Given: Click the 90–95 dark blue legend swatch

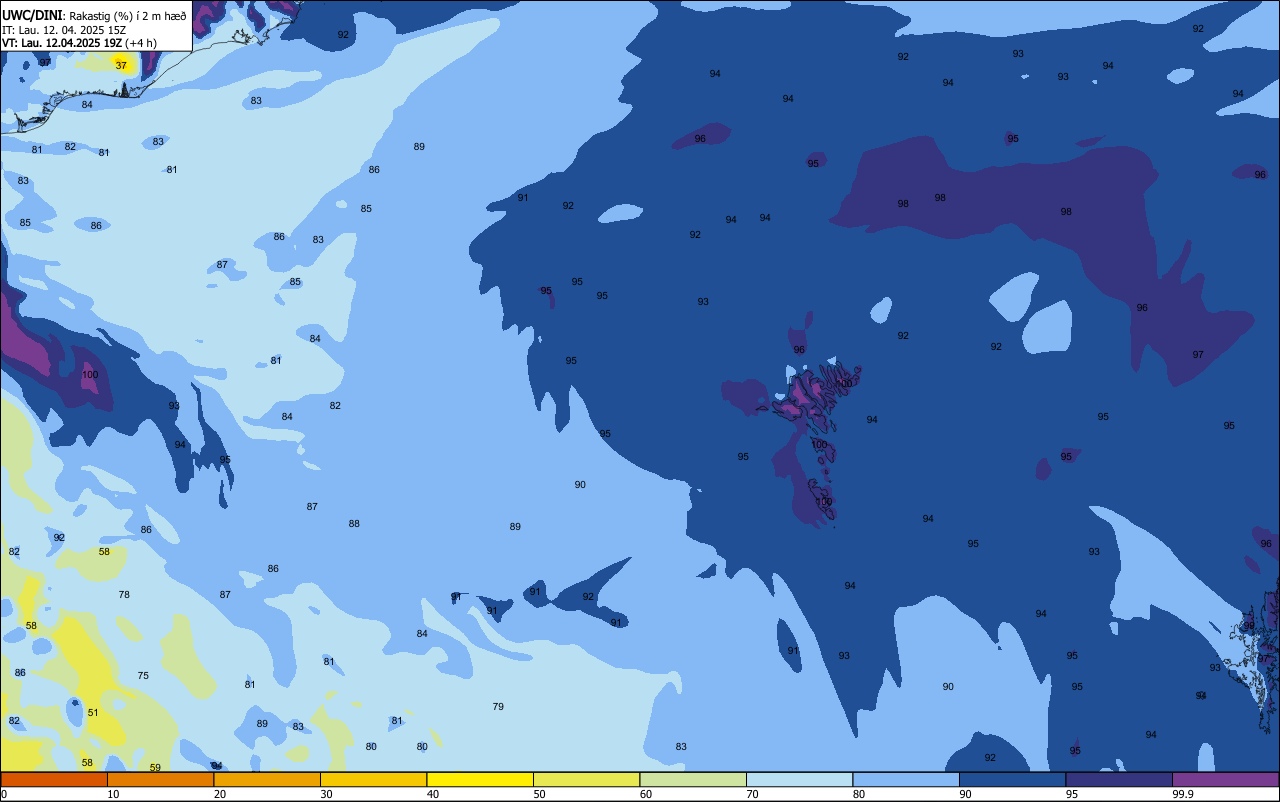Looking at the screenshot, I should pos(1012,780).
